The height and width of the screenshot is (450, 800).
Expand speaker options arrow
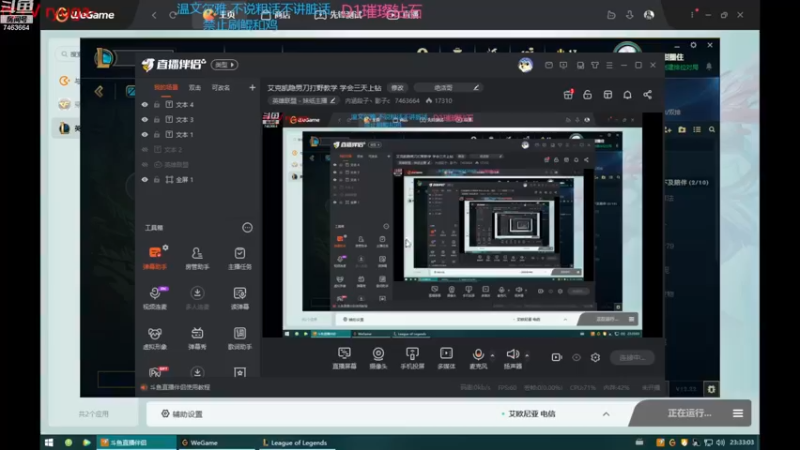click(527, 355)
